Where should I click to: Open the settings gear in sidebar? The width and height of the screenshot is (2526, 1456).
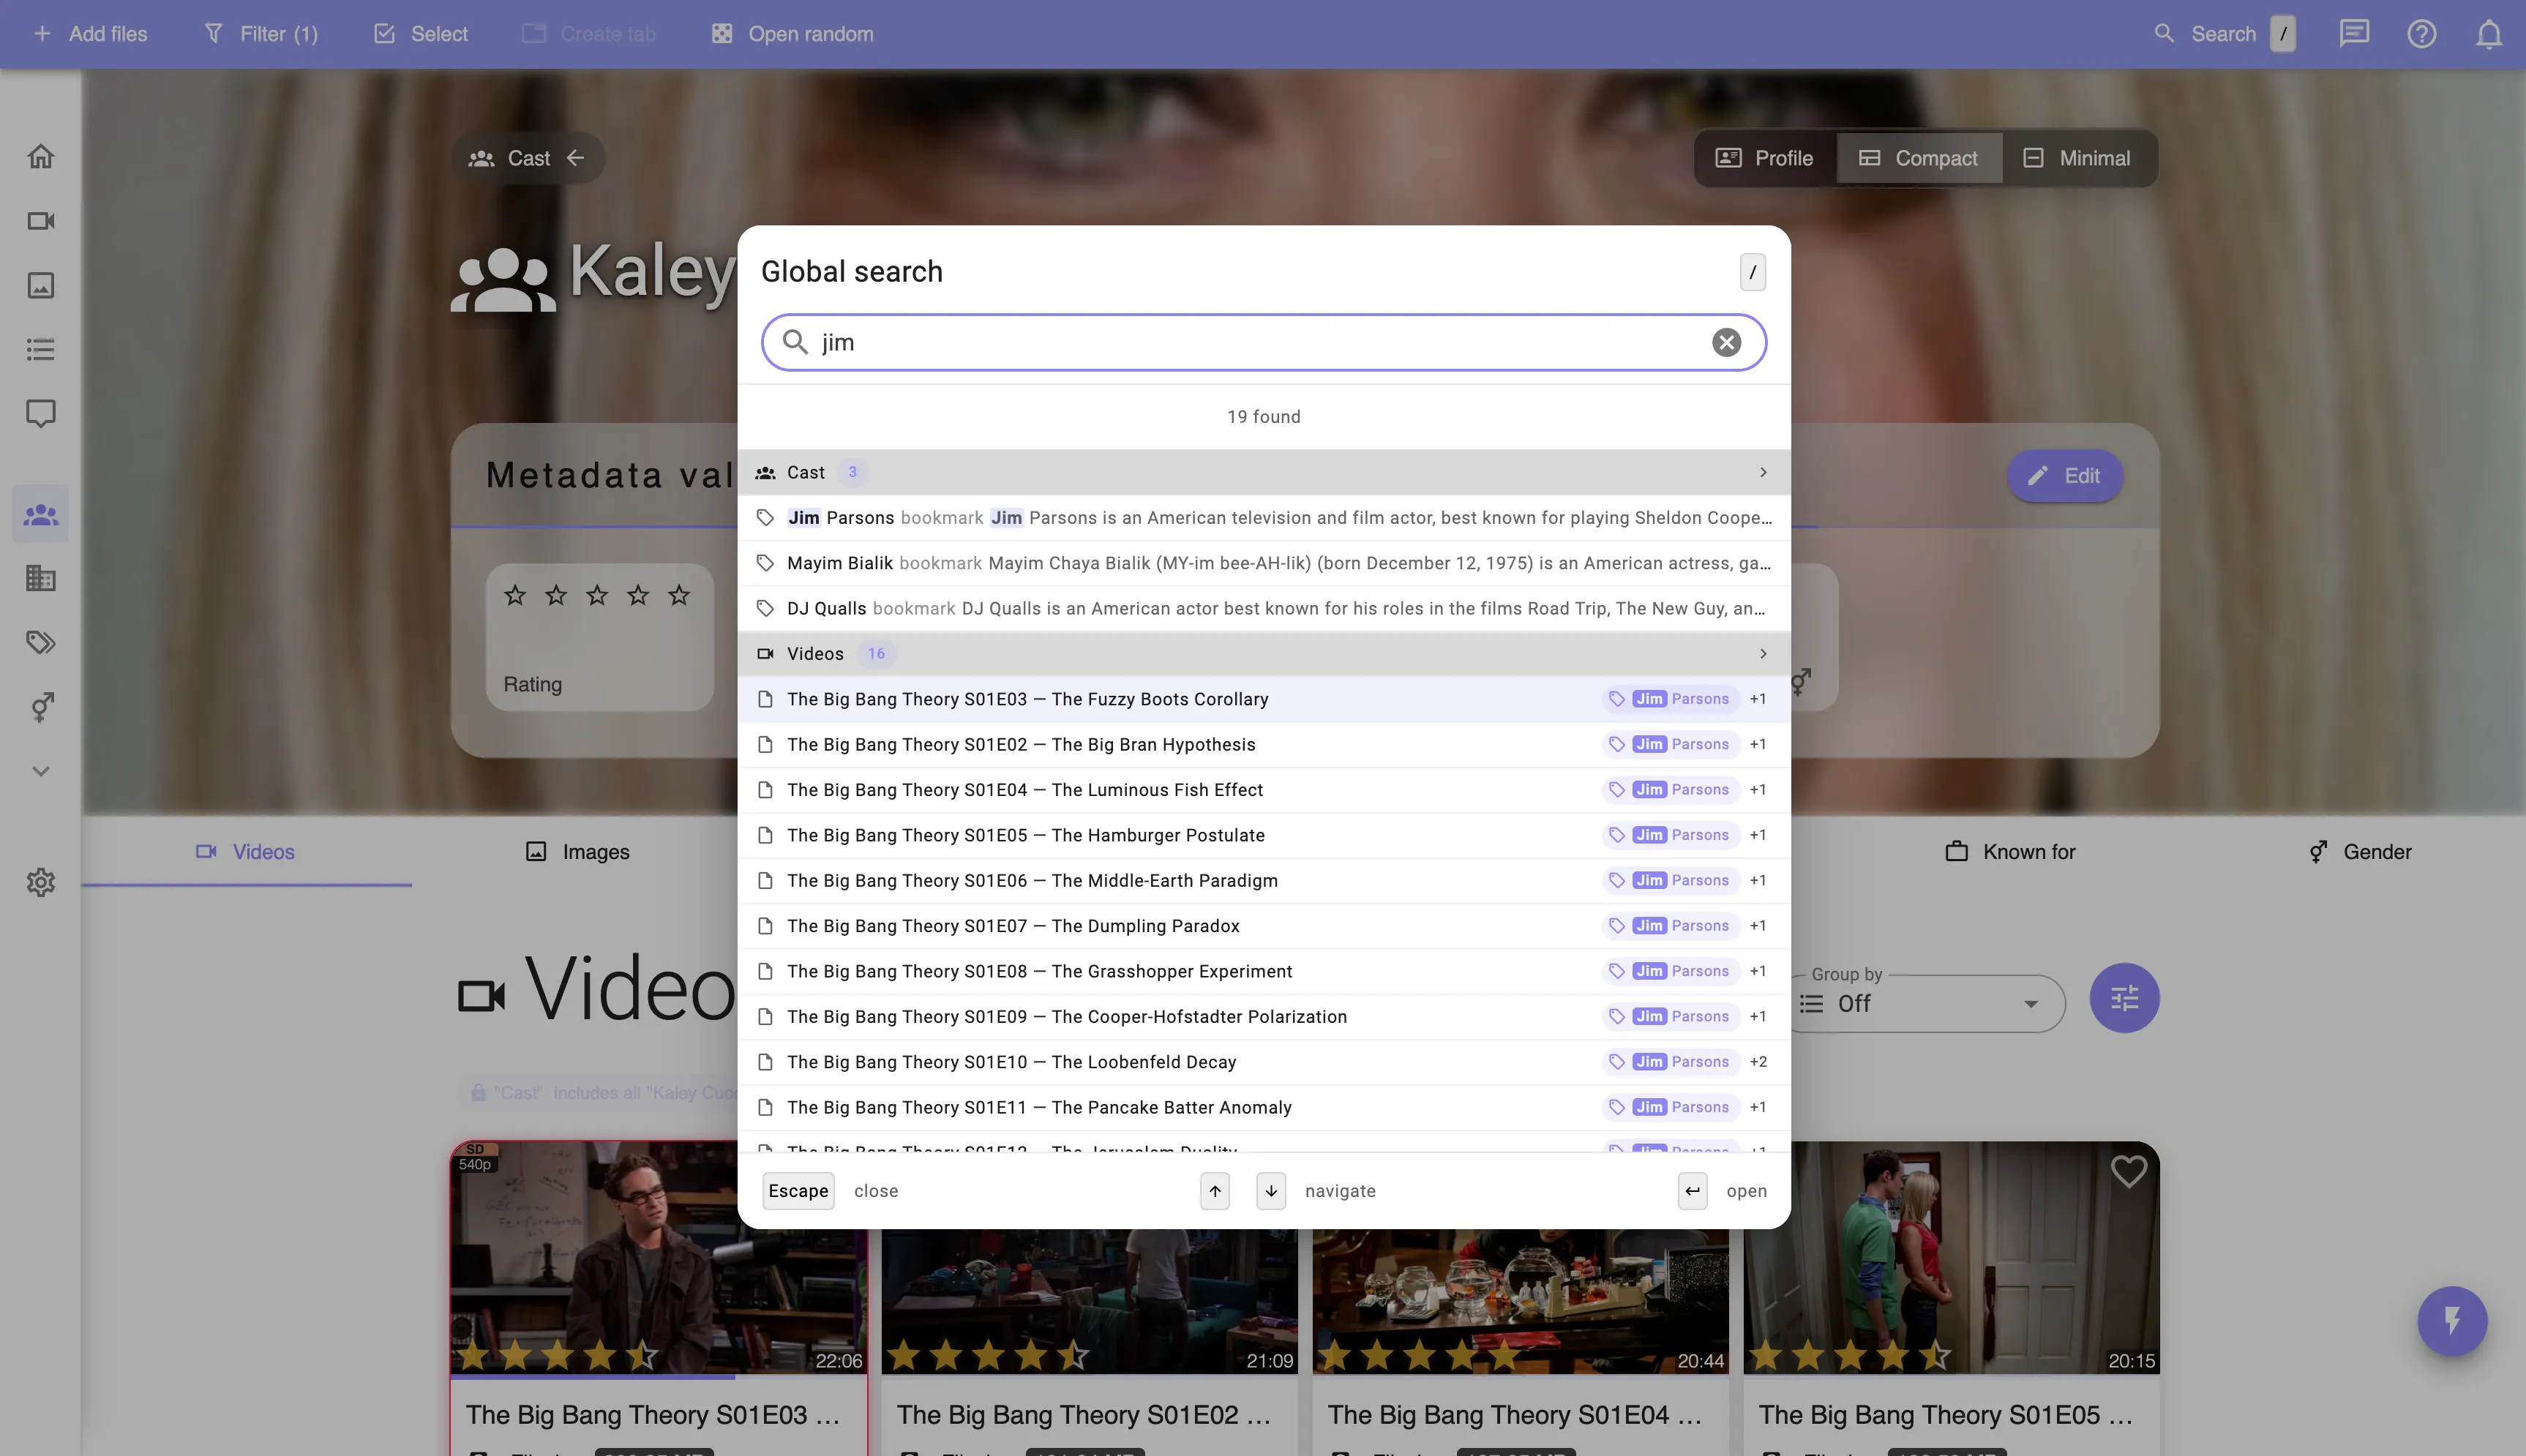coord(40,882)
